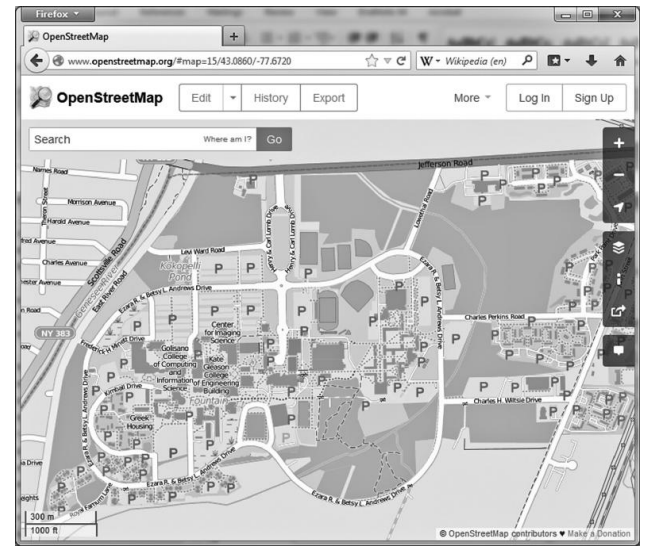Switch to the History tab

pyautogui.click(x=271, y=98)
